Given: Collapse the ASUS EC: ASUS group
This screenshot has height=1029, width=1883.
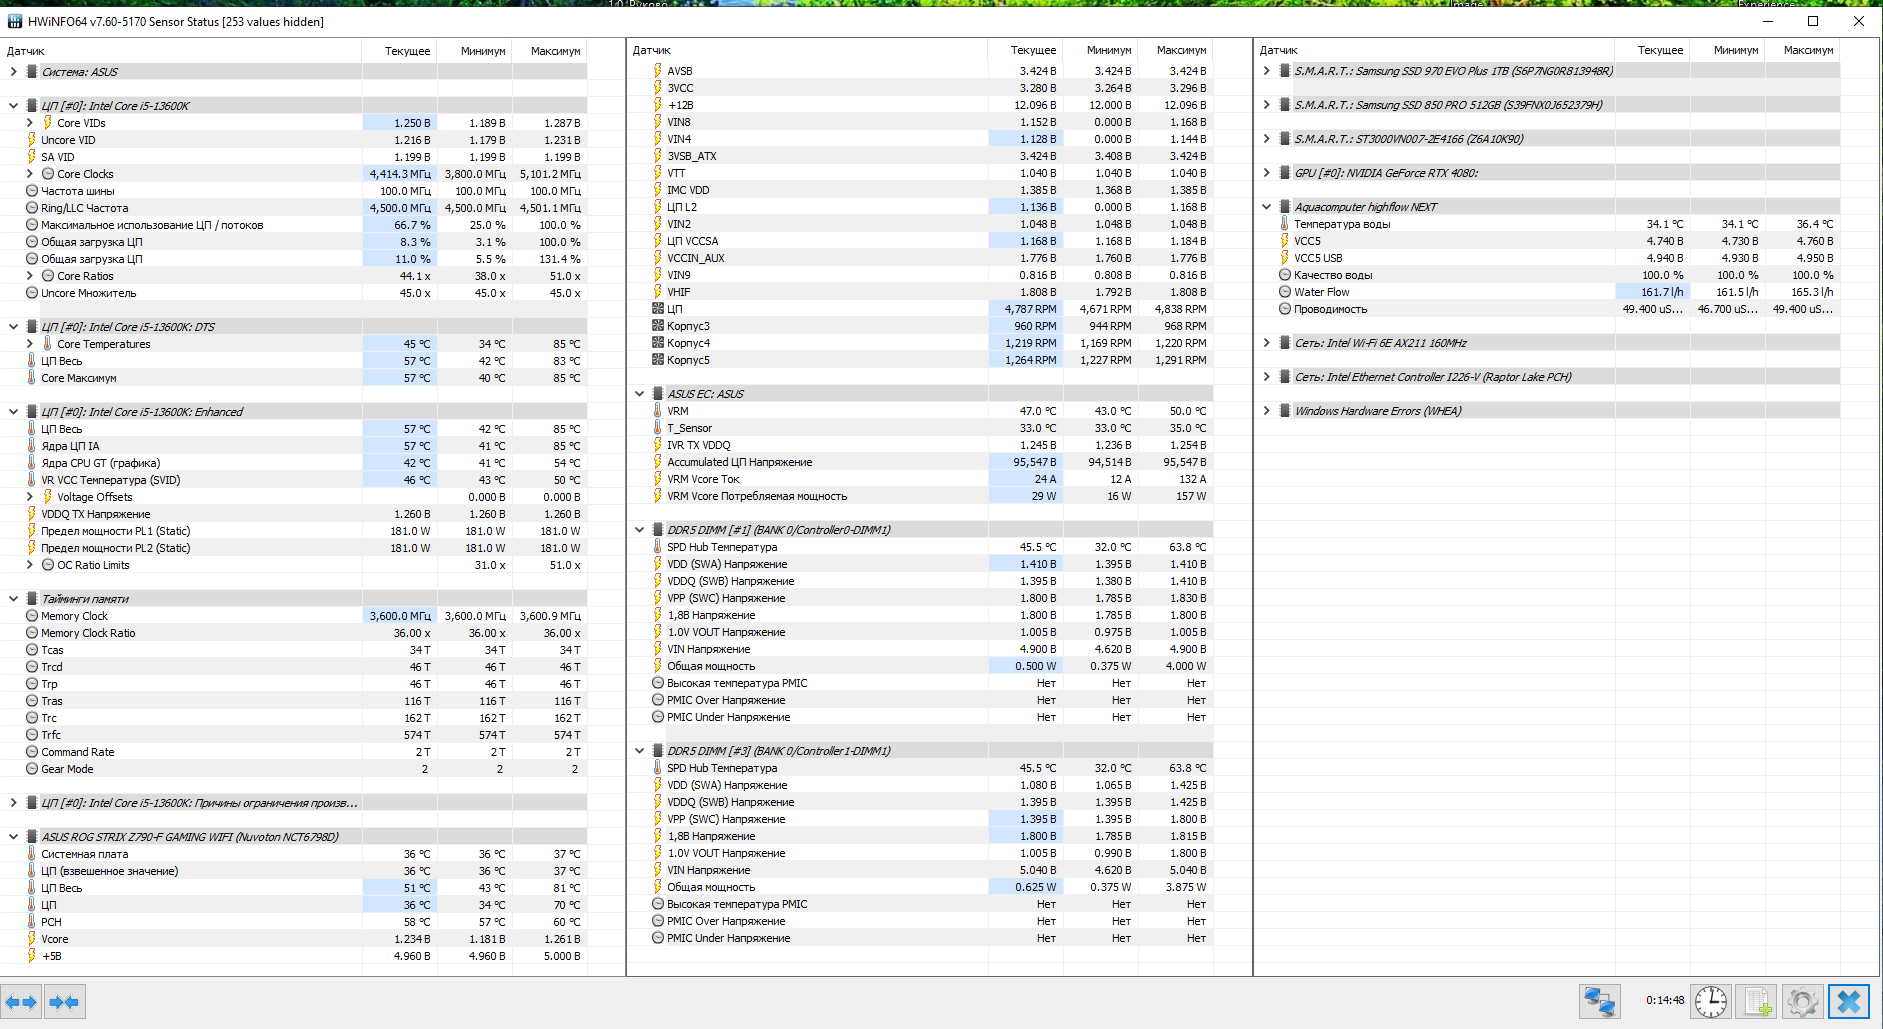Looking at the screenshot, I should pyautogui.click(x=640, y=394).
